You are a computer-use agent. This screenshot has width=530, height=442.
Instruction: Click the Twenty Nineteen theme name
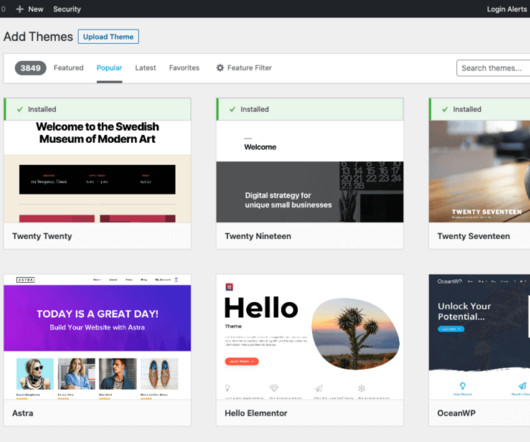tap(258, 236)
